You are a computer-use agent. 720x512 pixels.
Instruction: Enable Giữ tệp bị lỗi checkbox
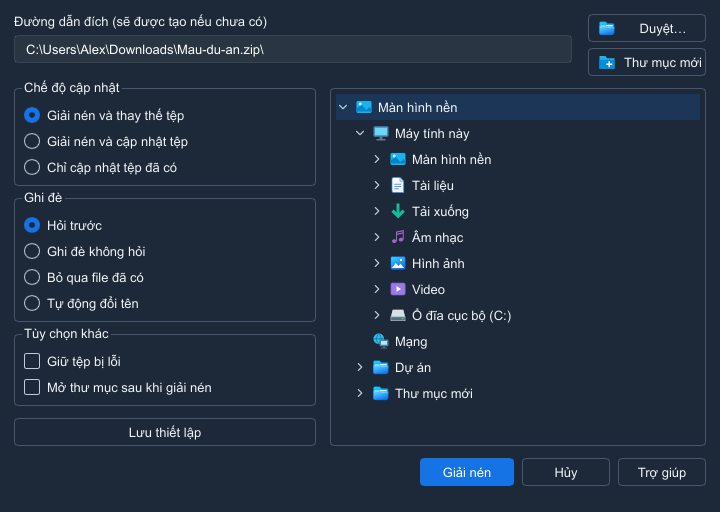click(32, 361)
